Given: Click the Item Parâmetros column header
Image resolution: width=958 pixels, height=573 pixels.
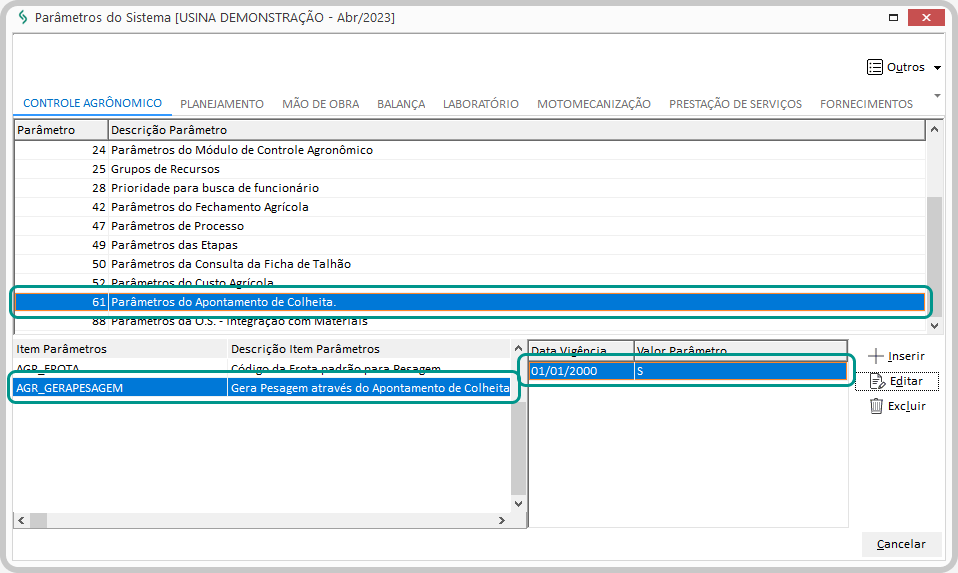Looking at the screenshot, I should [120, 349].
